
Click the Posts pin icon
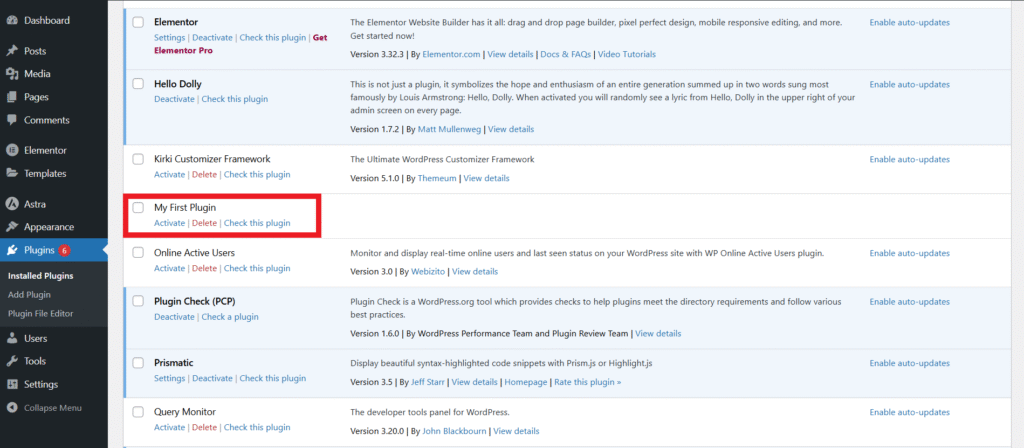coord(12,51)
